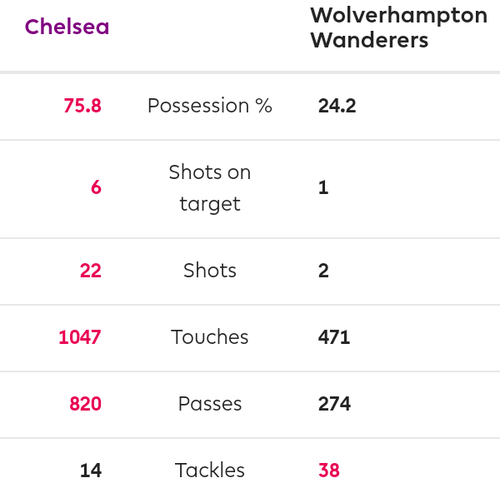The width and height of the screenshot is (500, 483).
Task: Click Chelsea's 14 tackles value
Action: pos(91,471)
